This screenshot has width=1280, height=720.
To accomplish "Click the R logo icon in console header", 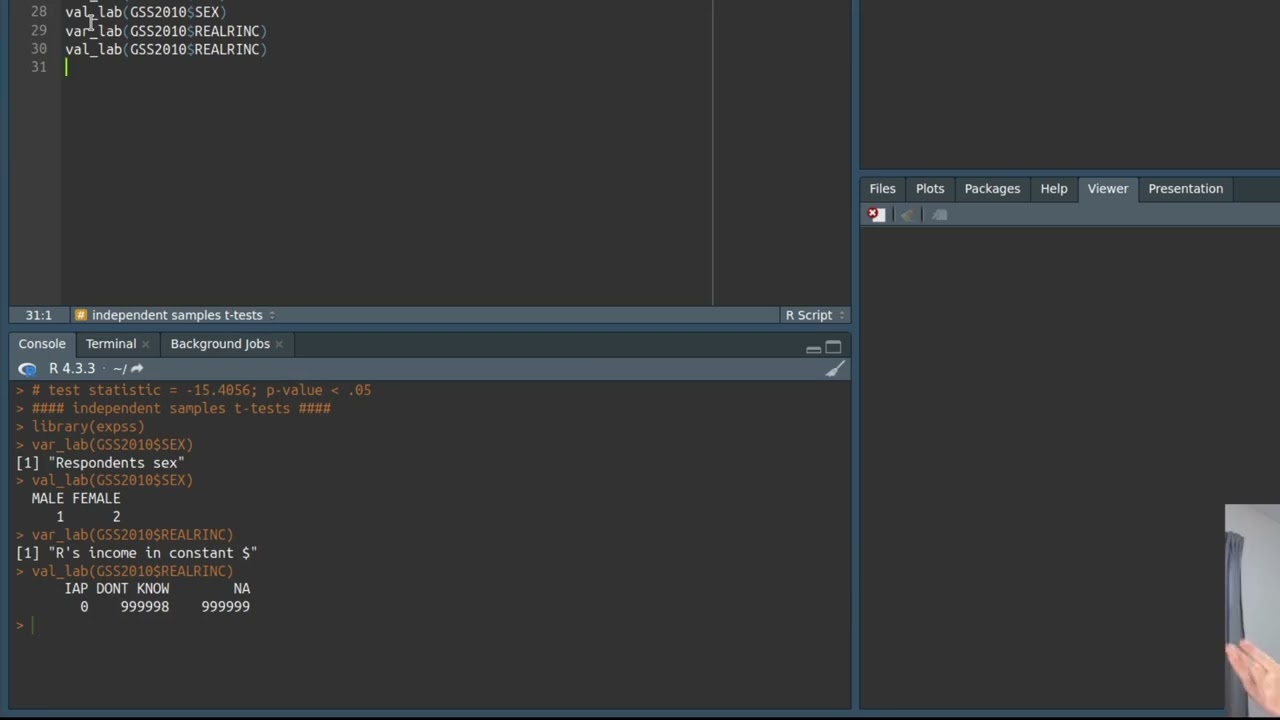I will [27, 369].
